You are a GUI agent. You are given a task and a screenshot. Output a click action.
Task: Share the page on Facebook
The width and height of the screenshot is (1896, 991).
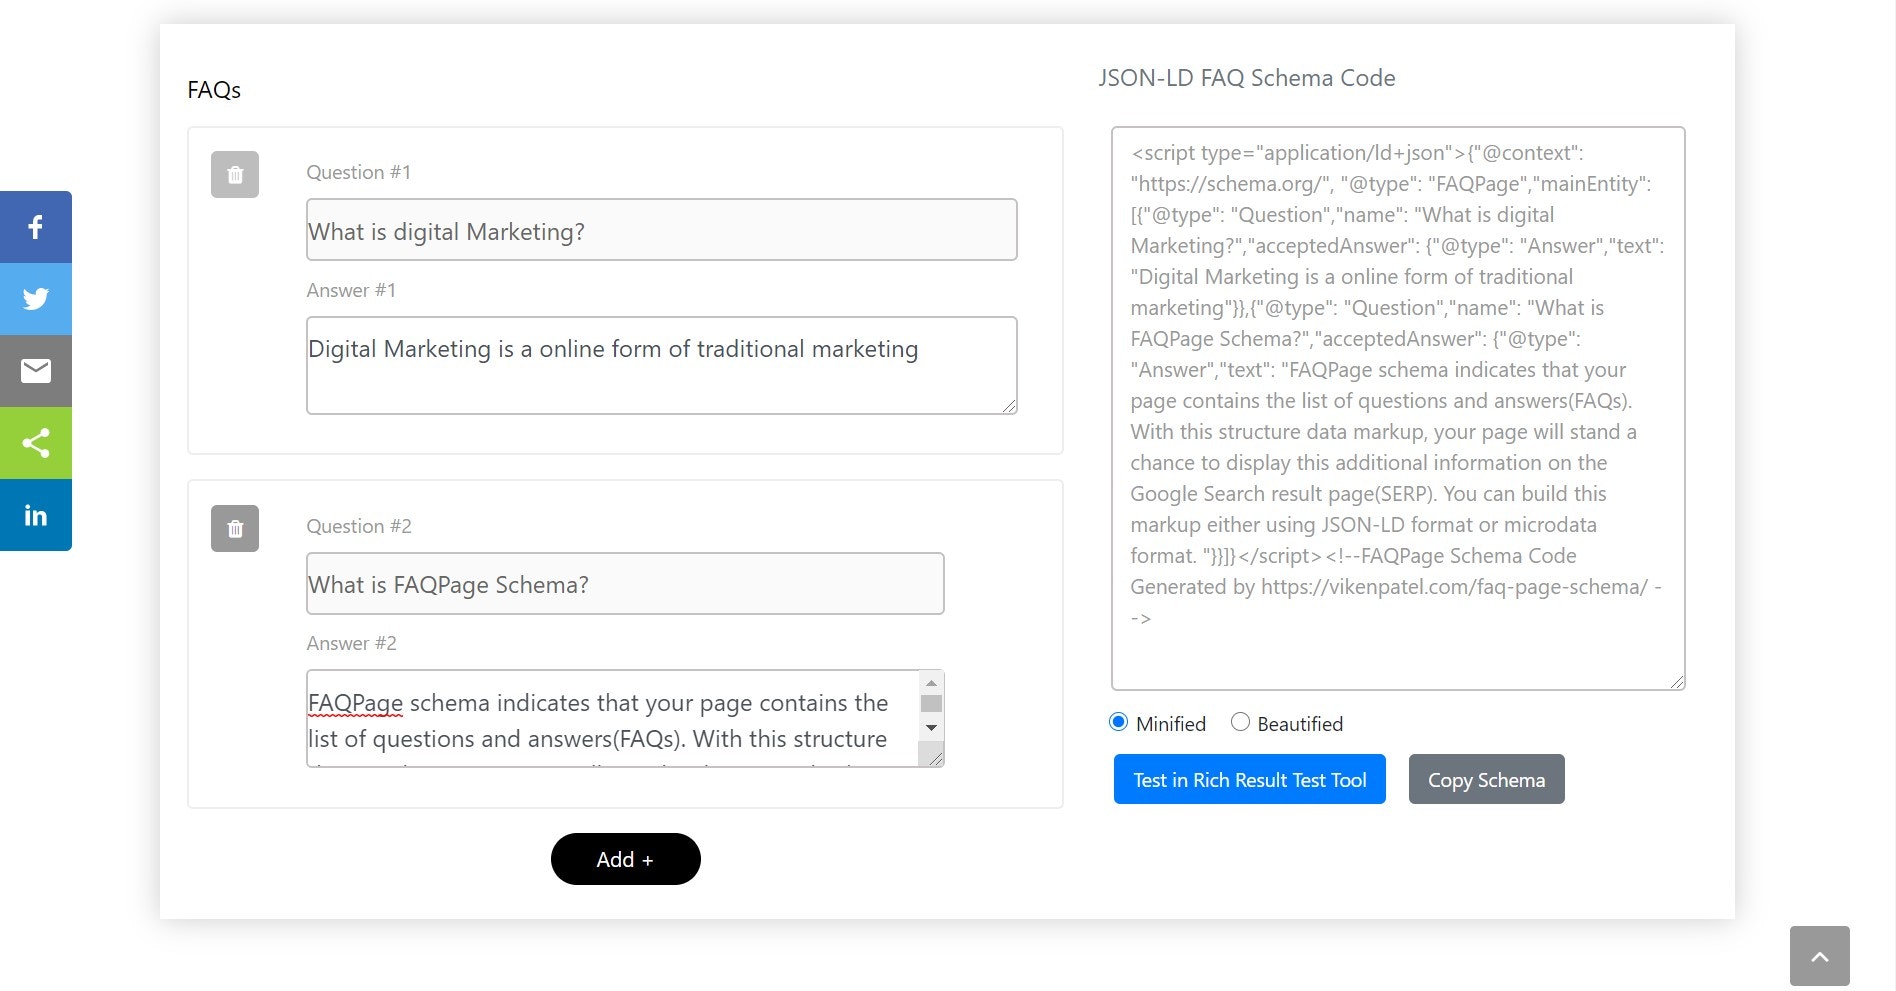(36, 227)
